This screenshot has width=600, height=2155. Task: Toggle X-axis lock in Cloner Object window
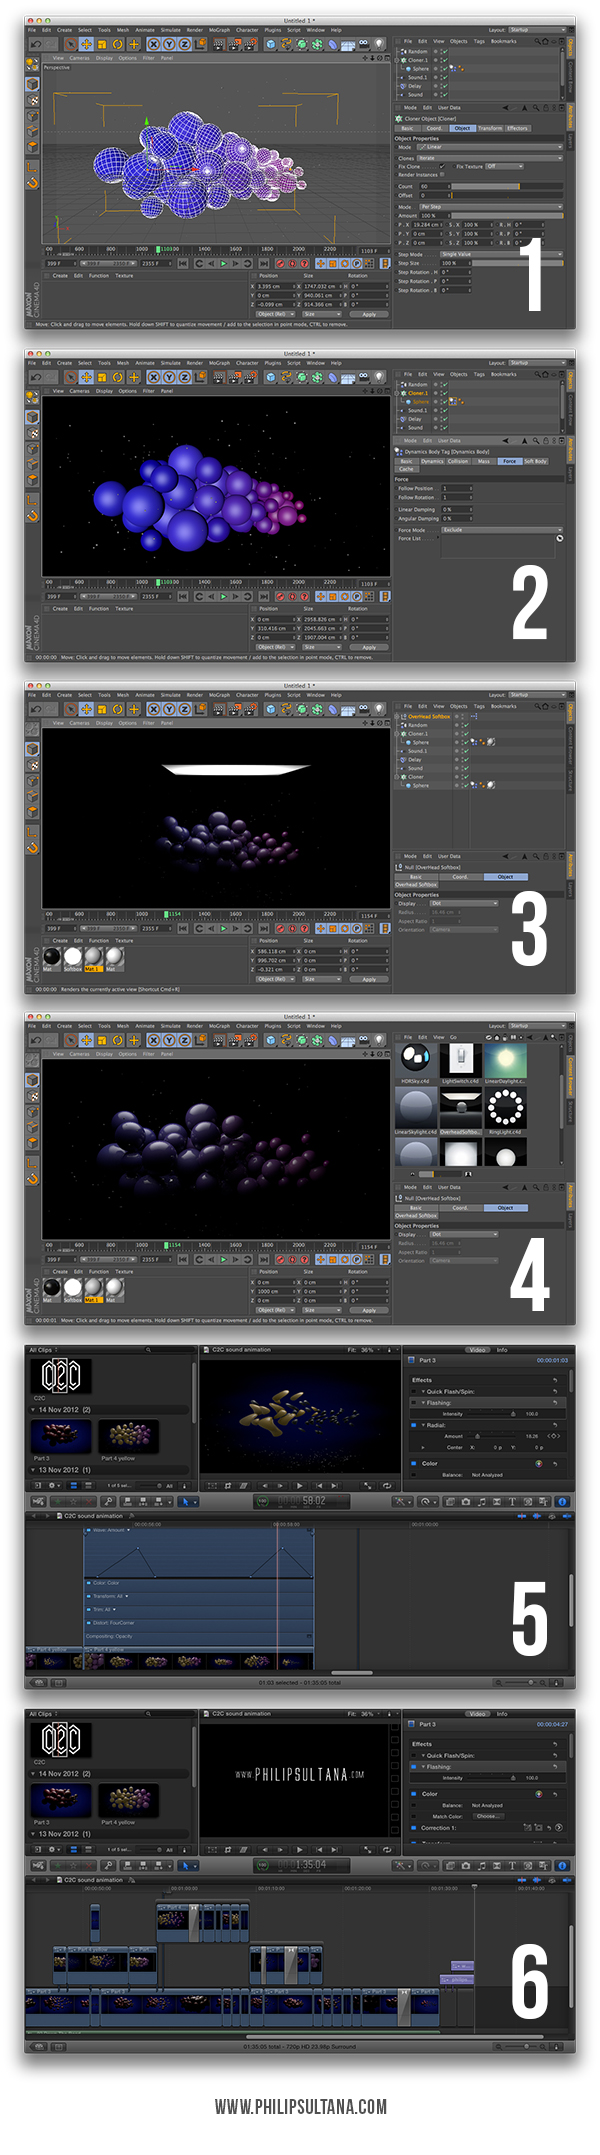click(x=154, y=45)
